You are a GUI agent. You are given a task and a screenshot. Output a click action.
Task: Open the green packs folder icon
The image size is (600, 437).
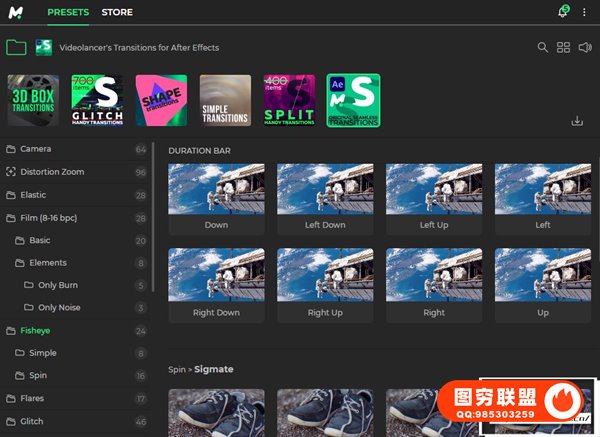coord(16,47)
